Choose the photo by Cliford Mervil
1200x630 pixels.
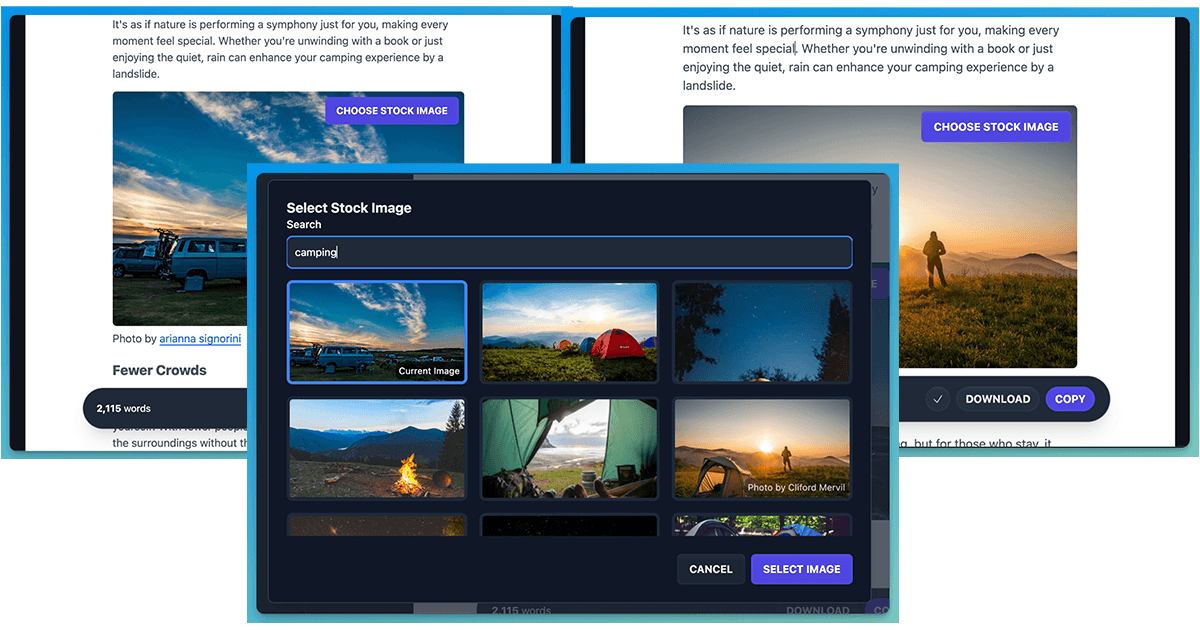[762, 448]
